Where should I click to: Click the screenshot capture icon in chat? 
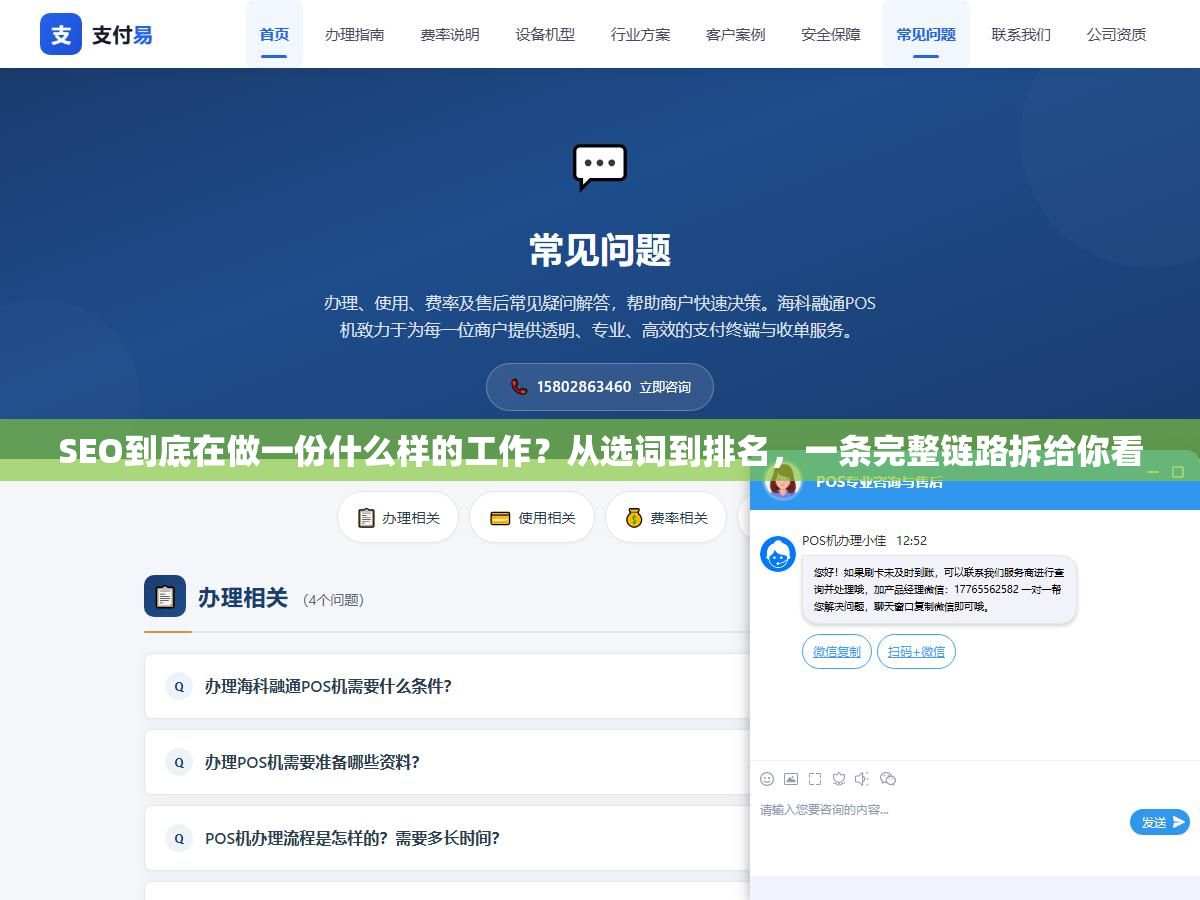815,779
